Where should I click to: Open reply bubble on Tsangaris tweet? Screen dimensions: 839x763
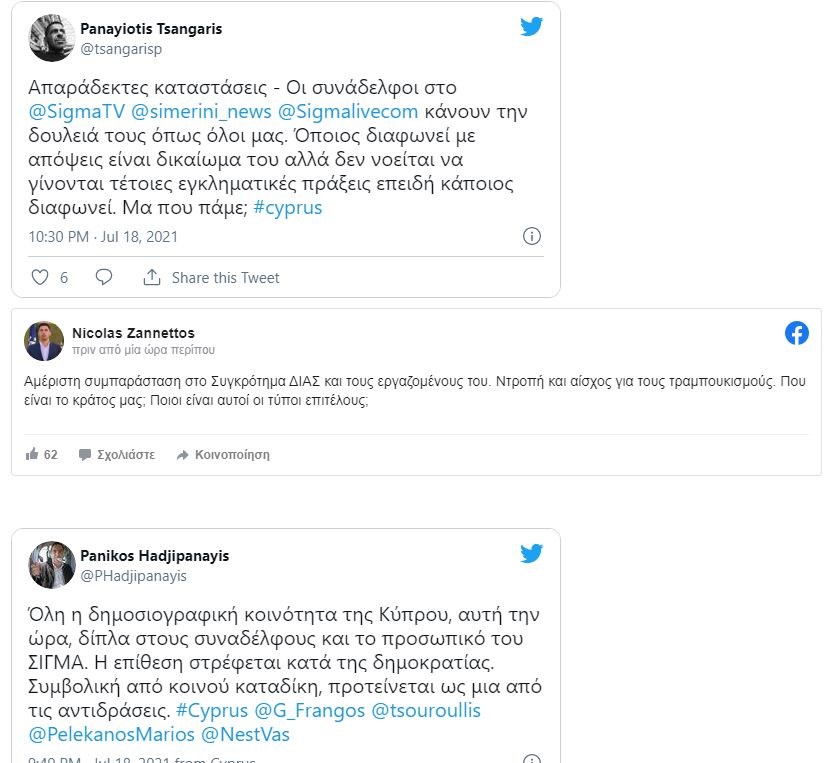tap(103, 277)
